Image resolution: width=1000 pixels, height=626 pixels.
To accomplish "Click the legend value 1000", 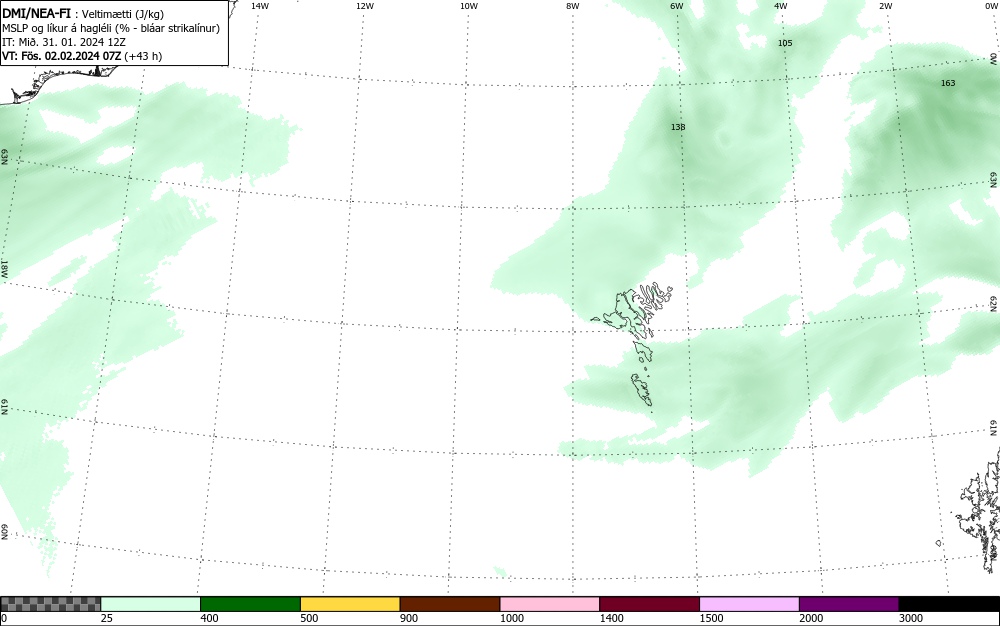I will tap(511, 618).
